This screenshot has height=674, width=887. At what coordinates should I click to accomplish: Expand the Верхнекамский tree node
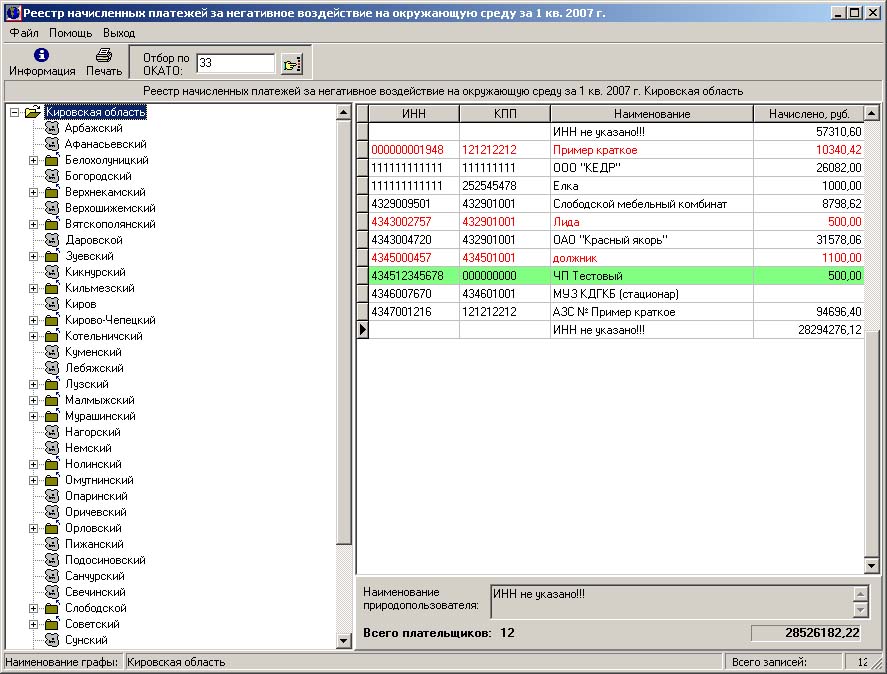coord(33,193)
